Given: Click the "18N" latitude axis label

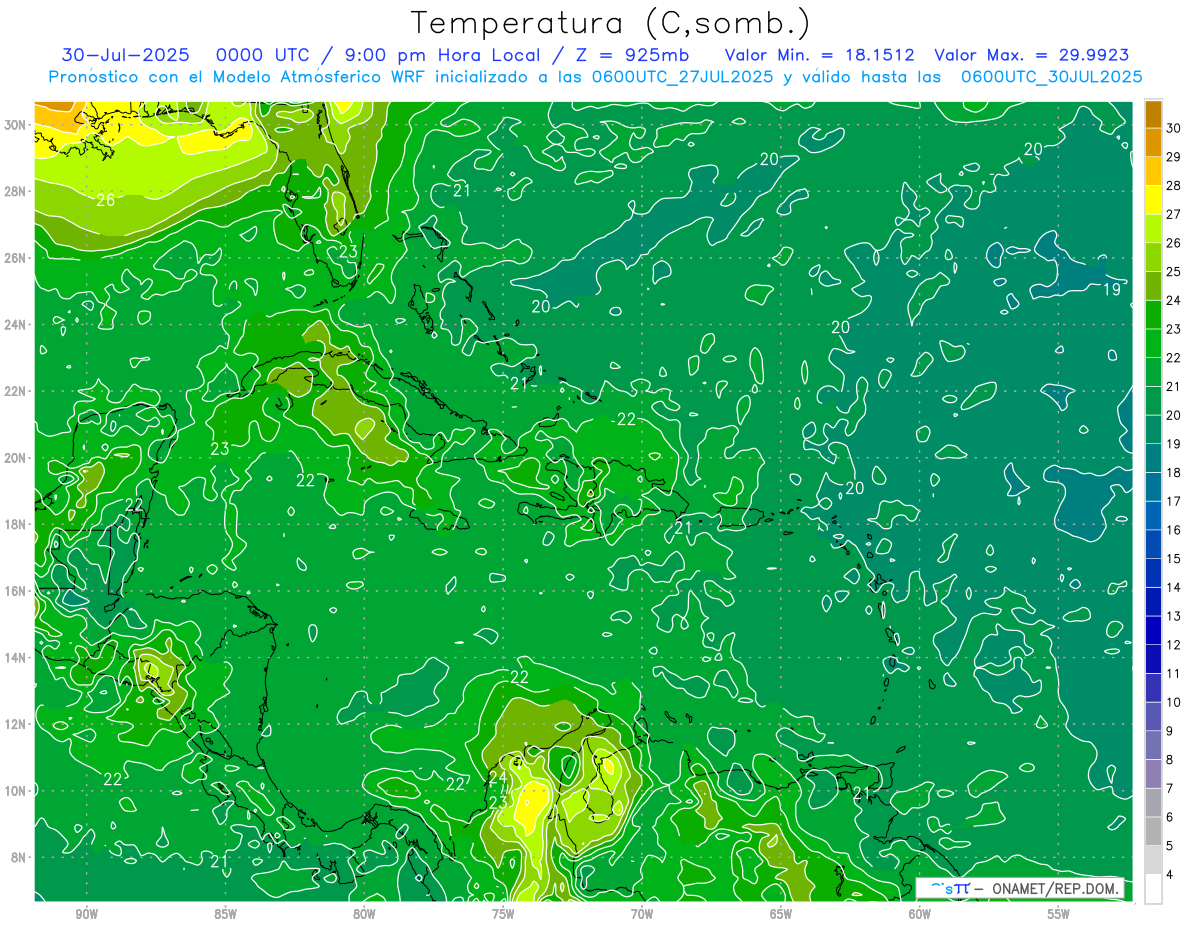Looking at the screenshot, I should [x=16, y=524].
